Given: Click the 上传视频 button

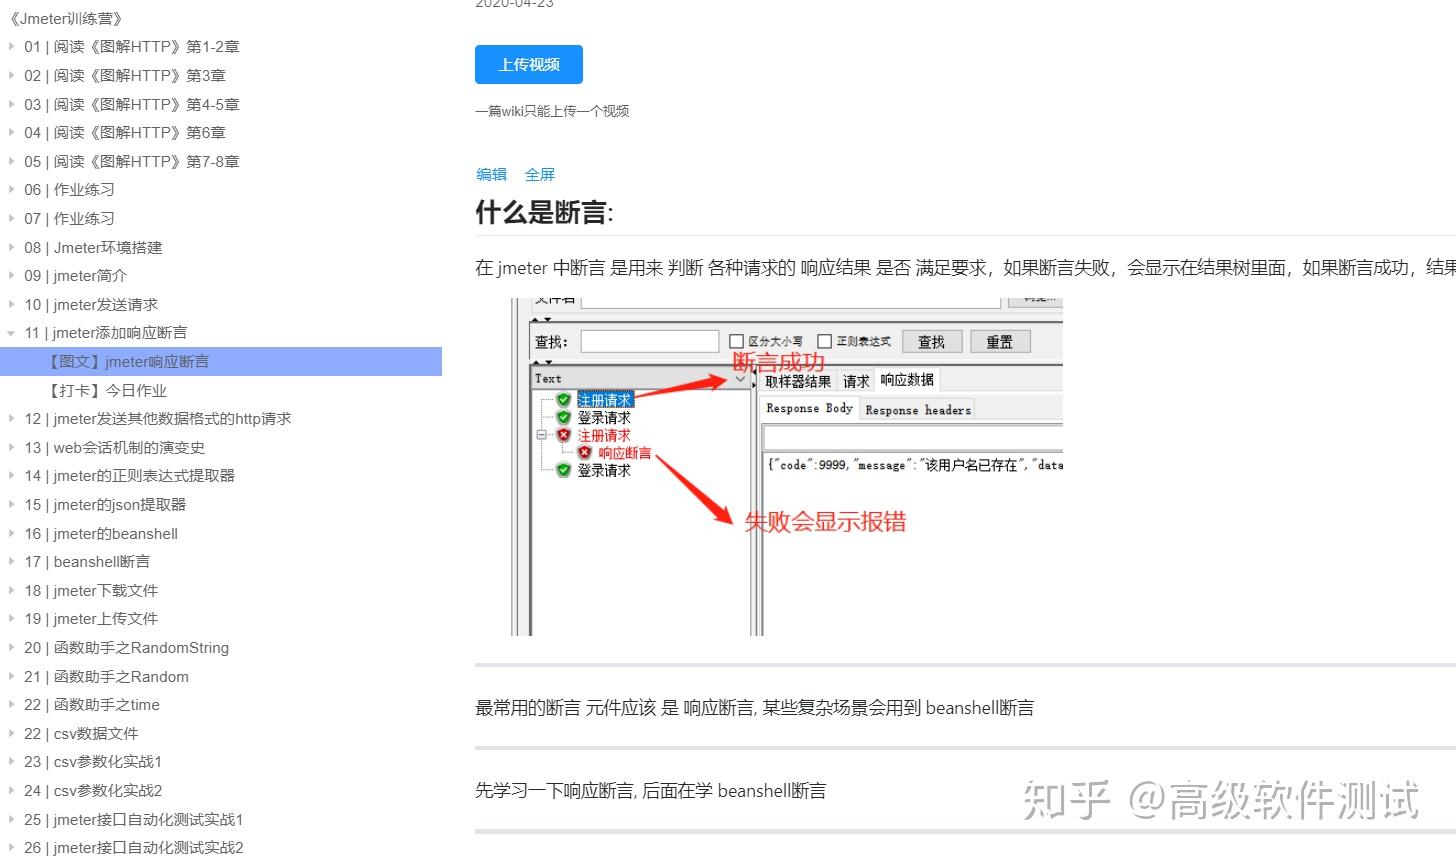Looking at the screenshot, I should pyautogui.click(x=528, y=64).
